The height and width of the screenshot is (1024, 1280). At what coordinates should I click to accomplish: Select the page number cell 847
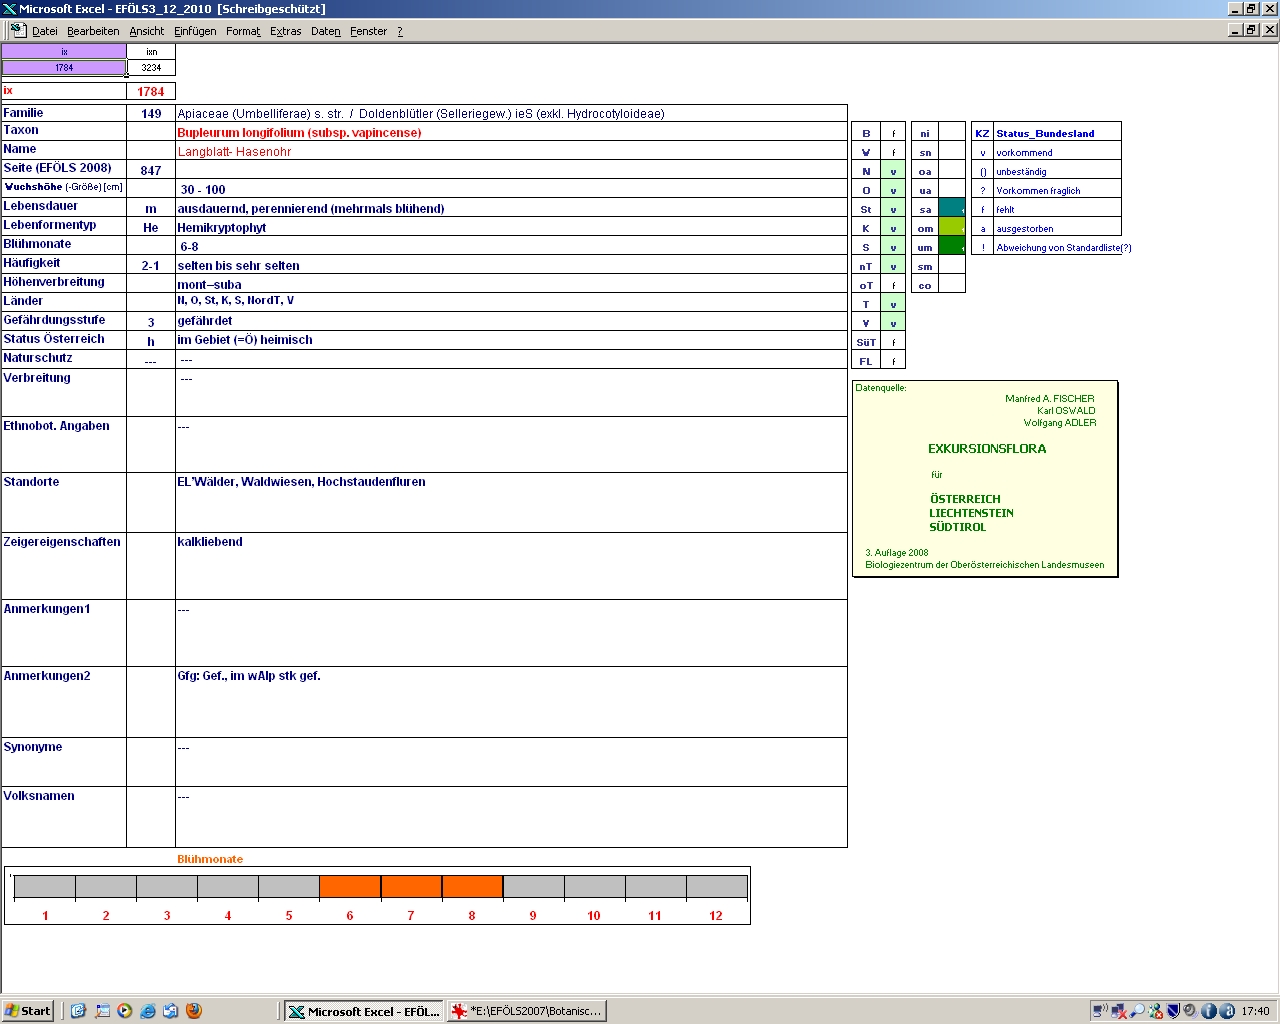[151, 170]
